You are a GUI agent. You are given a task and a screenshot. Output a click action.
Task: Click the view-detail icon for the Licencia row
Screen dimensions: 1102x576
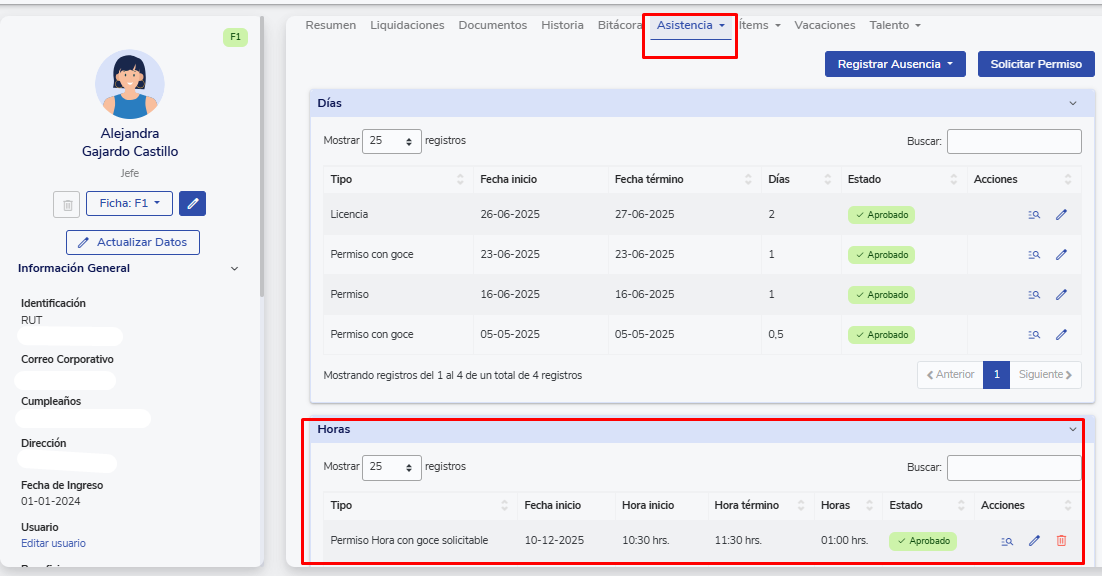coord(1034,214)
